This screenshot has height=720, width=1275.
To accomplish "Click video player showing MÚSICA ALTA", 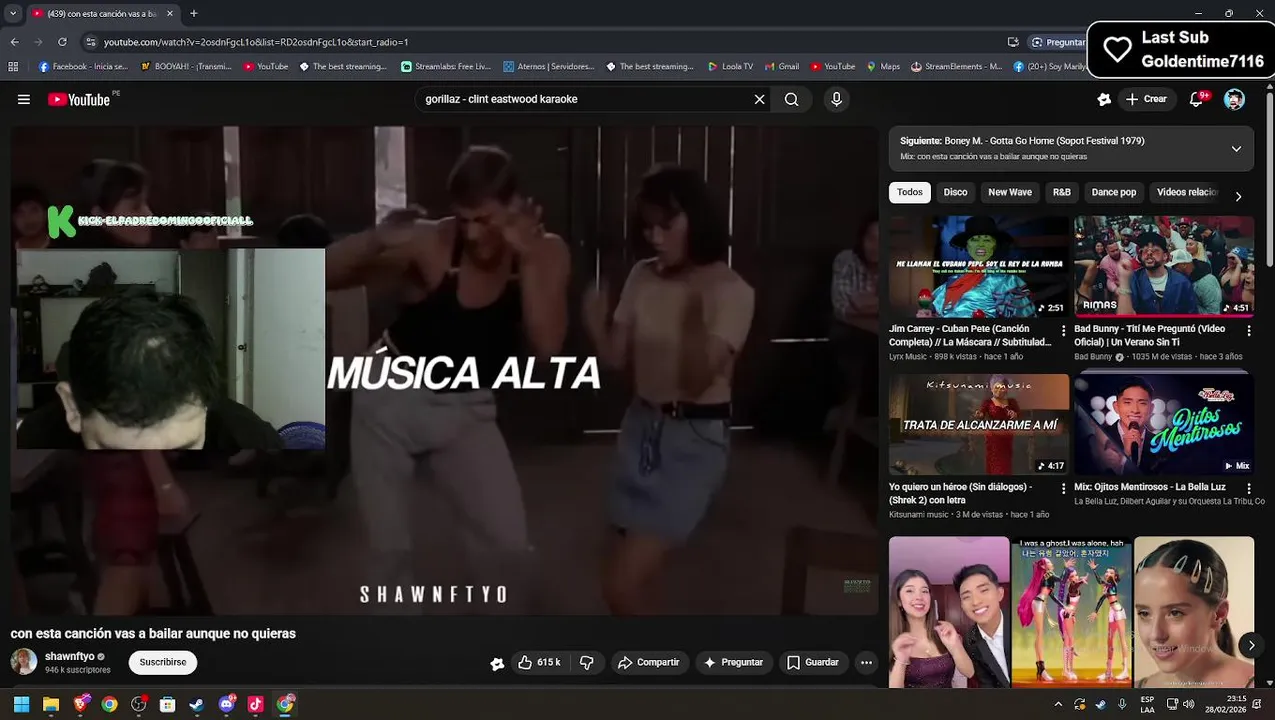I will click(445, 370).
